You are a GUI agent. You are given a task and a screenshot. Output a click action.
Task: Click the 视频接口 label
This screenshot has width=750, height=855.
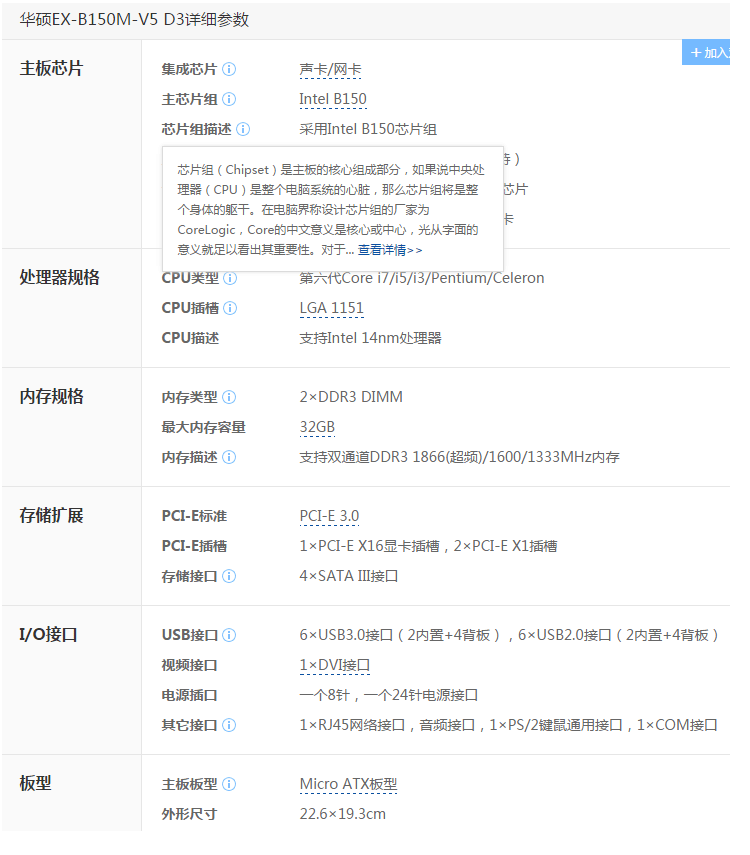tap(189, 665)
